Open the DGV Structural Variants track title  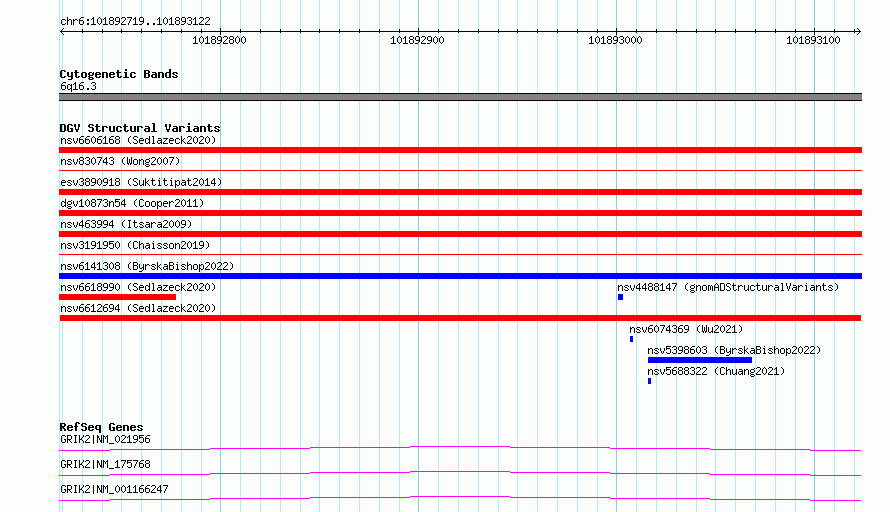tap(140, 128)
